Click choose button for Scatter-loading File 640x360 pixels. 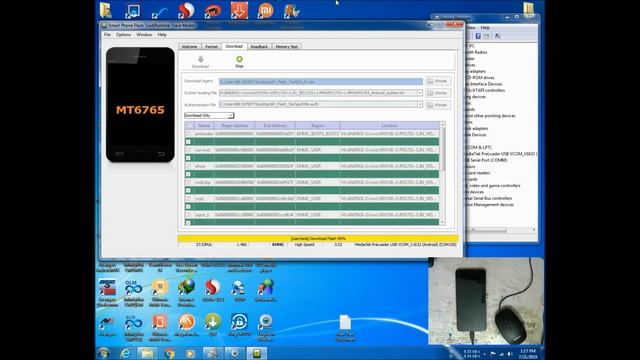(438, 93)
